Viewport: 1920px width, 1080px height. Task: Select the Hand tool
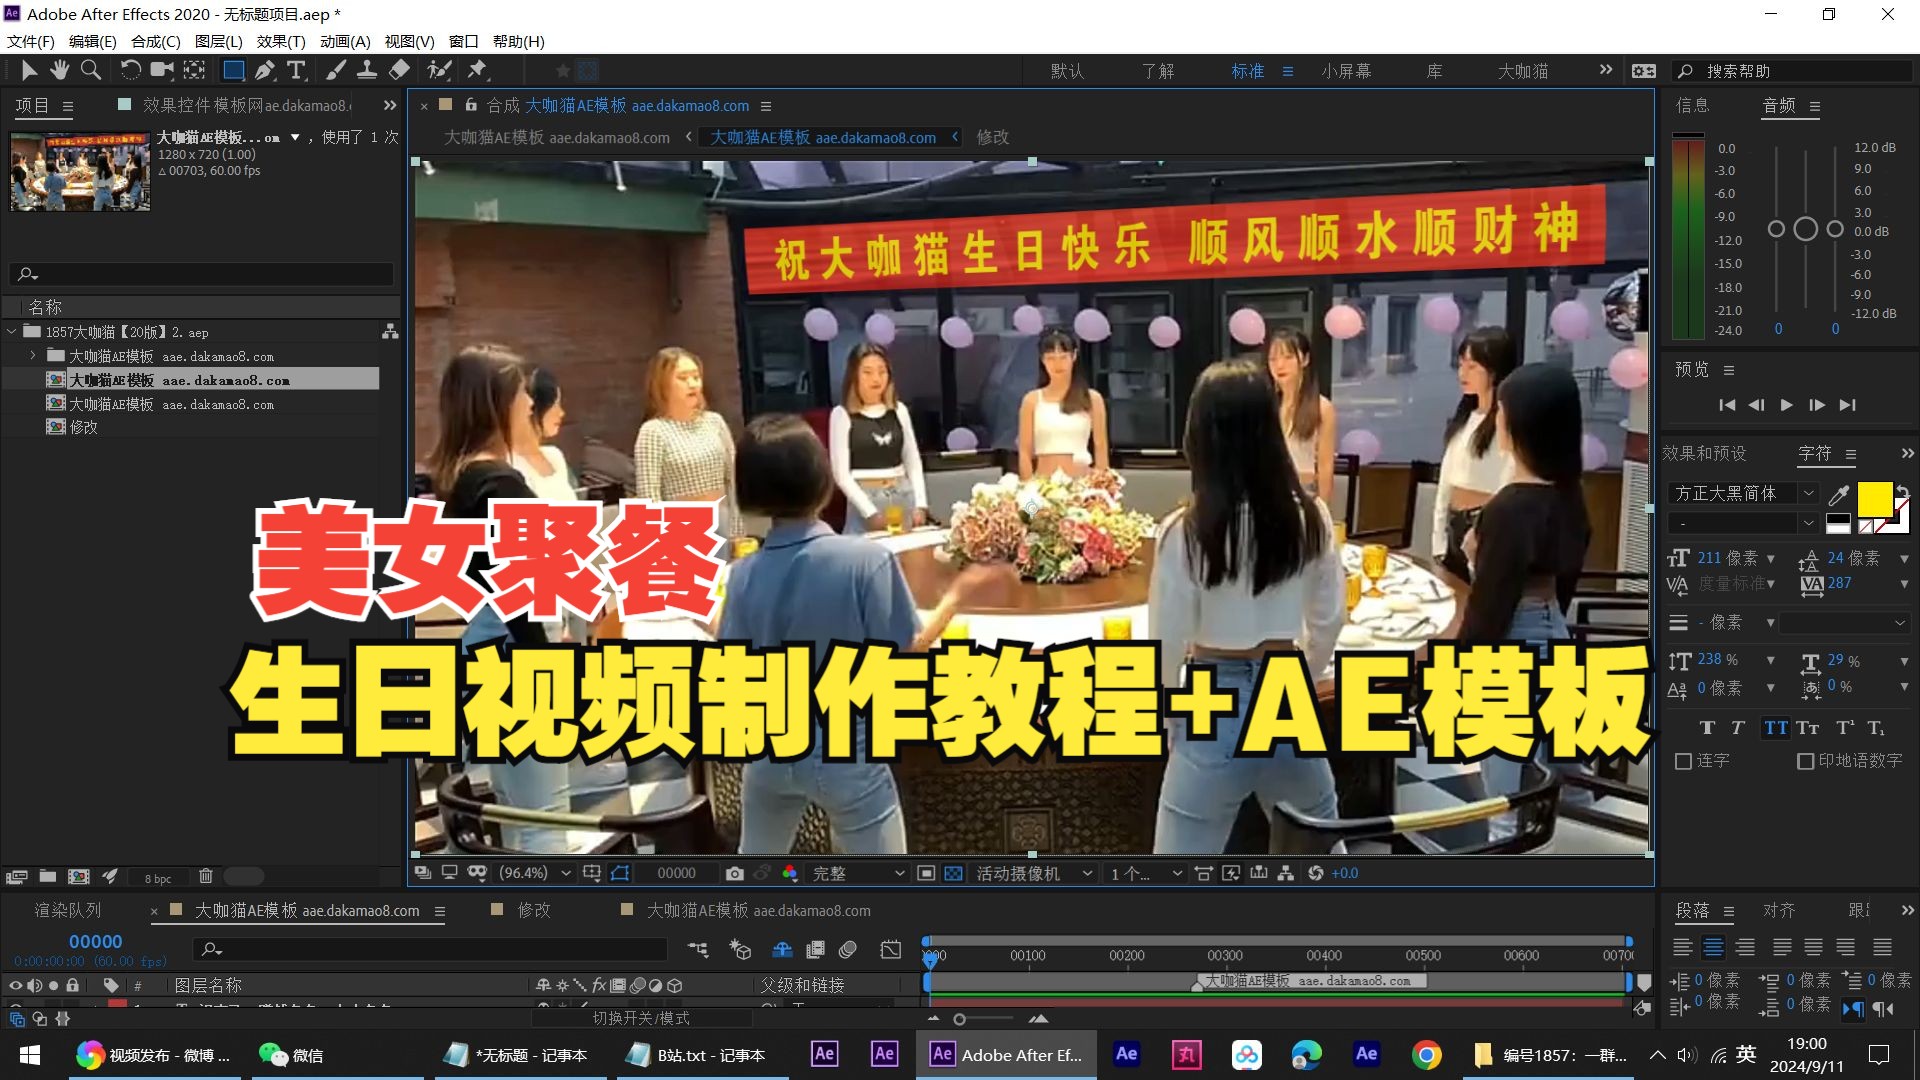[x=60, y=70]
